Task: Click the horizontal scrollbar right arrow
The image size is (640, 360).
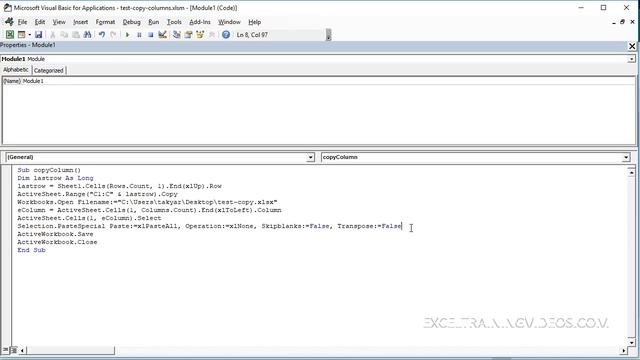Action: pyautogui.click(x=624, y=350)
